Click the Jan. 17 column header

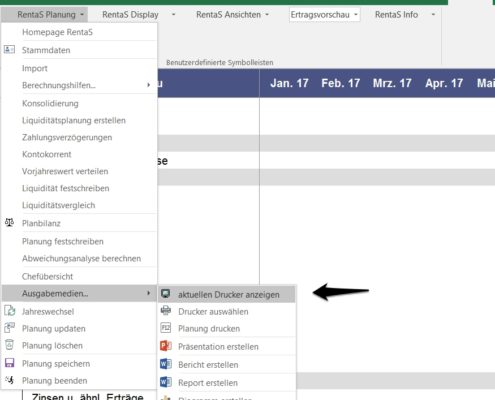289,83
